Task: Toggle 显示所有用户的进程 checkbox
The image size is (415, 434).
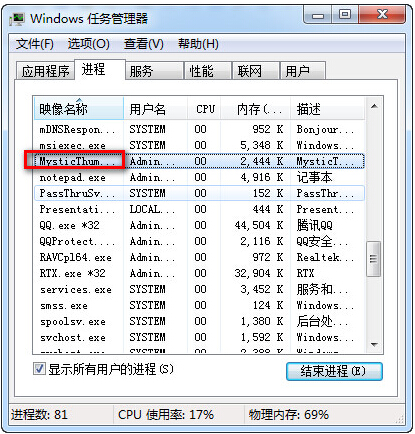Action: click(x=39, y=369)
